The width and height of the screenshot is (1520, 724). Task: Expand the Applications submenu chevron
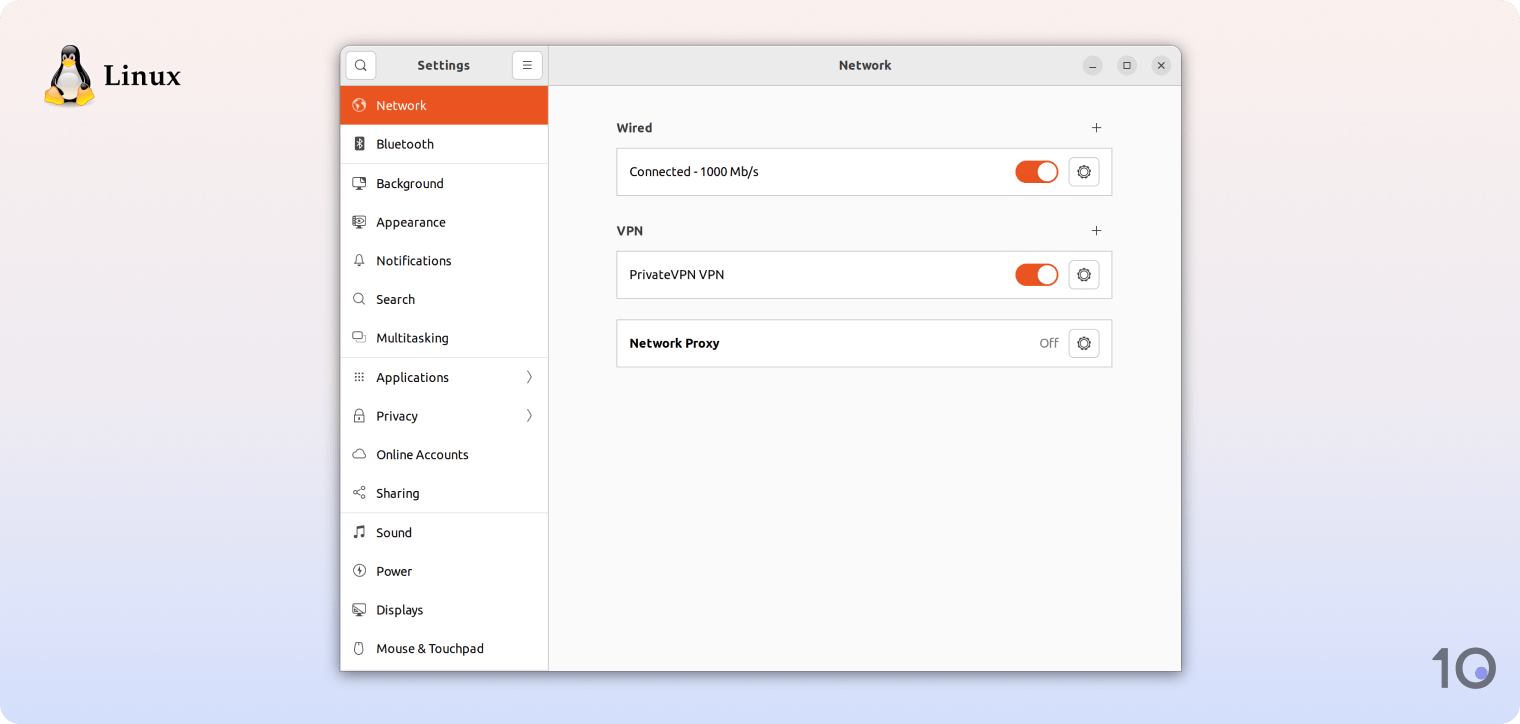point(529,377)
